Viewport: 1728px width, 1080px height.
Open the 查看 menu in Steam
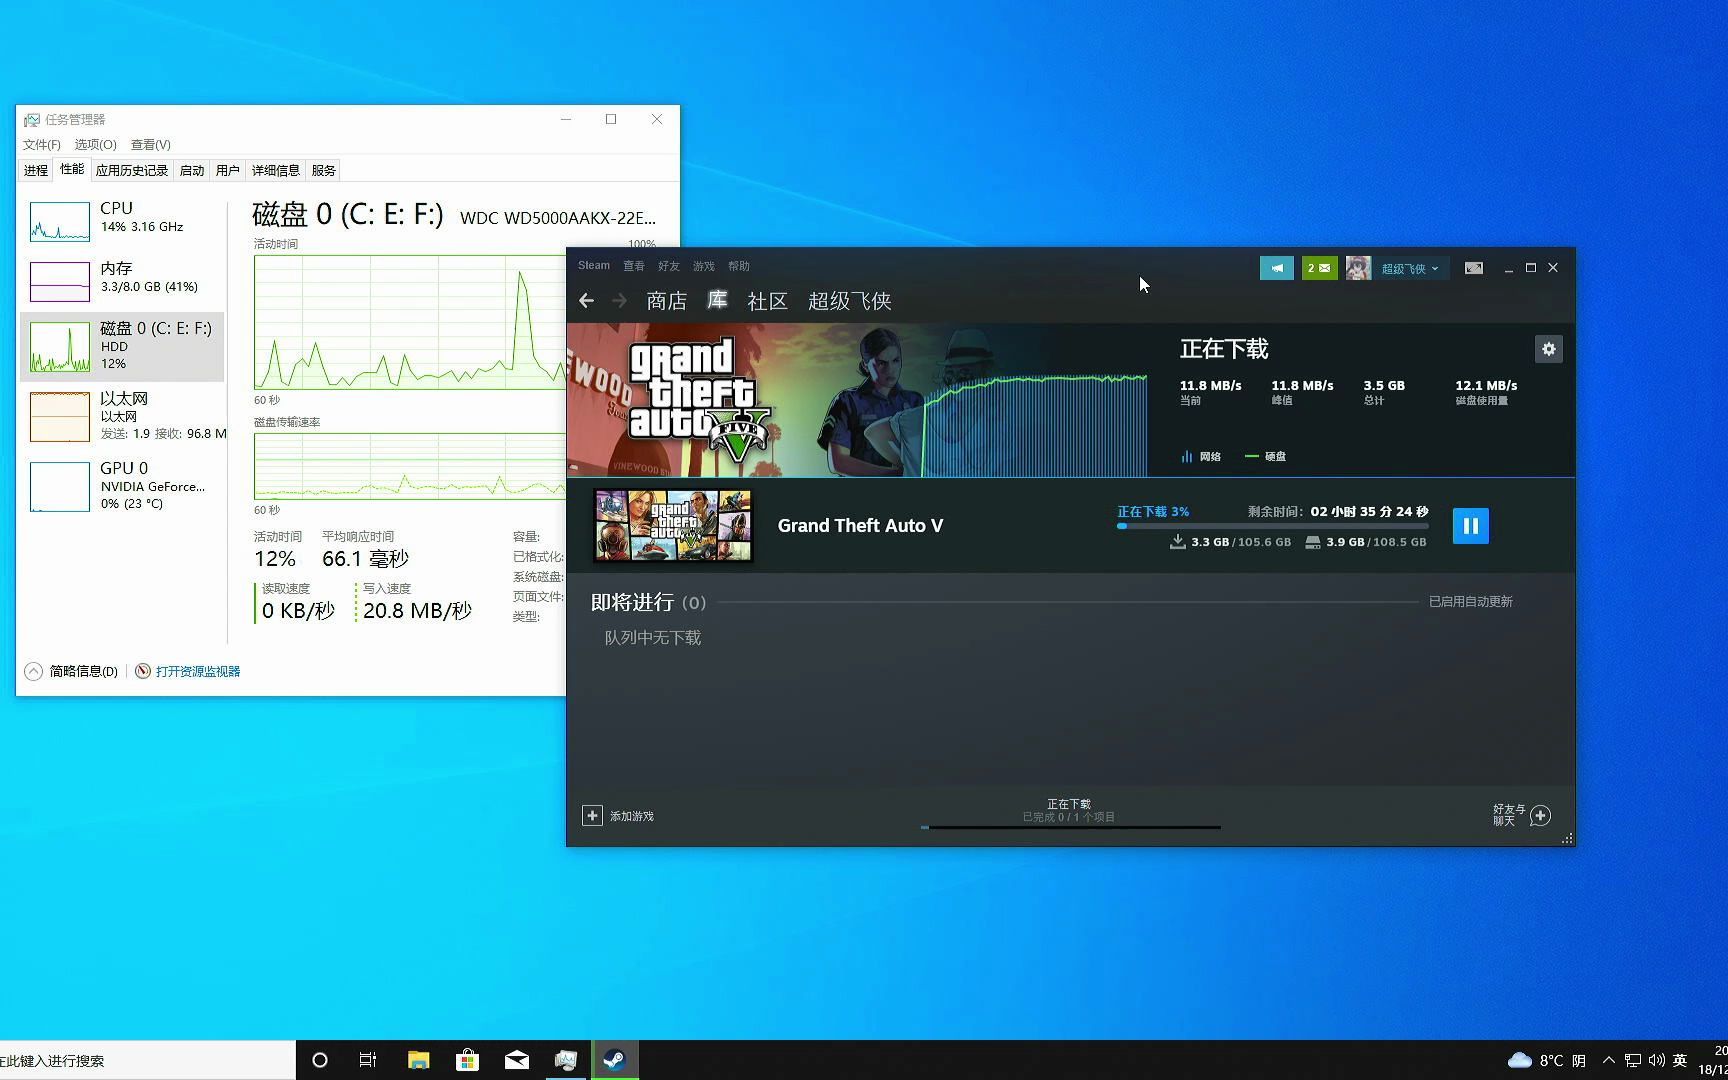[634, 266]
